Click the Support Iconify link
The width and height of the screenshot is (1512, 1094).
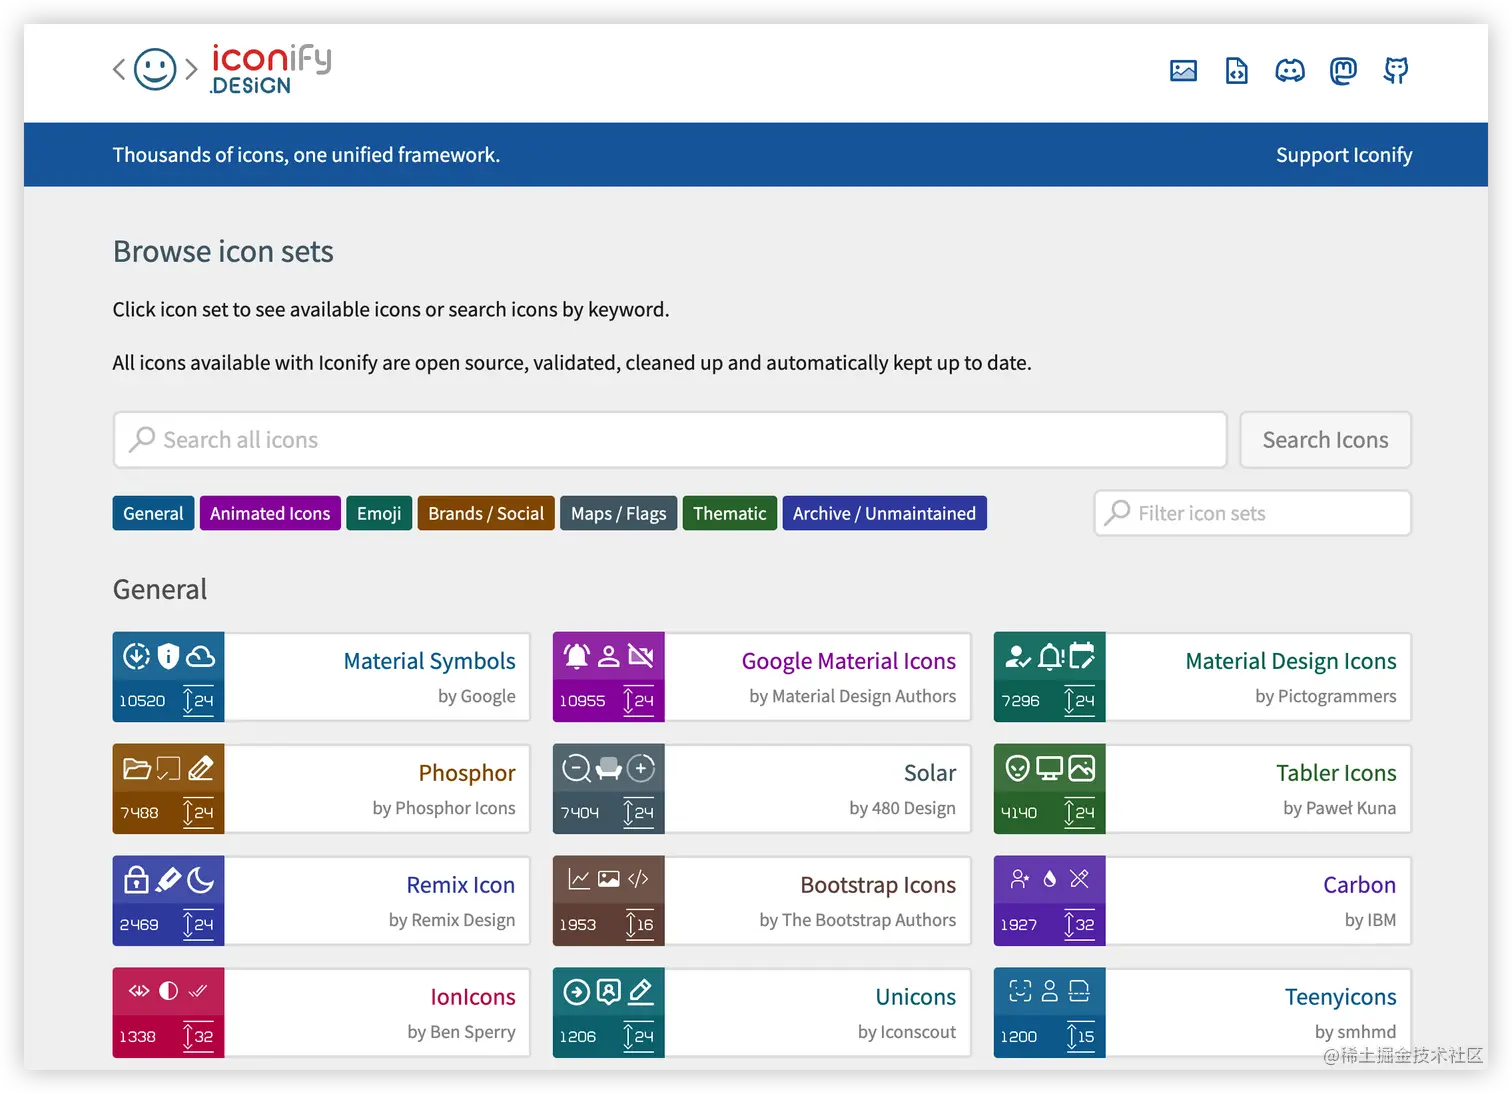point(1344,155)
